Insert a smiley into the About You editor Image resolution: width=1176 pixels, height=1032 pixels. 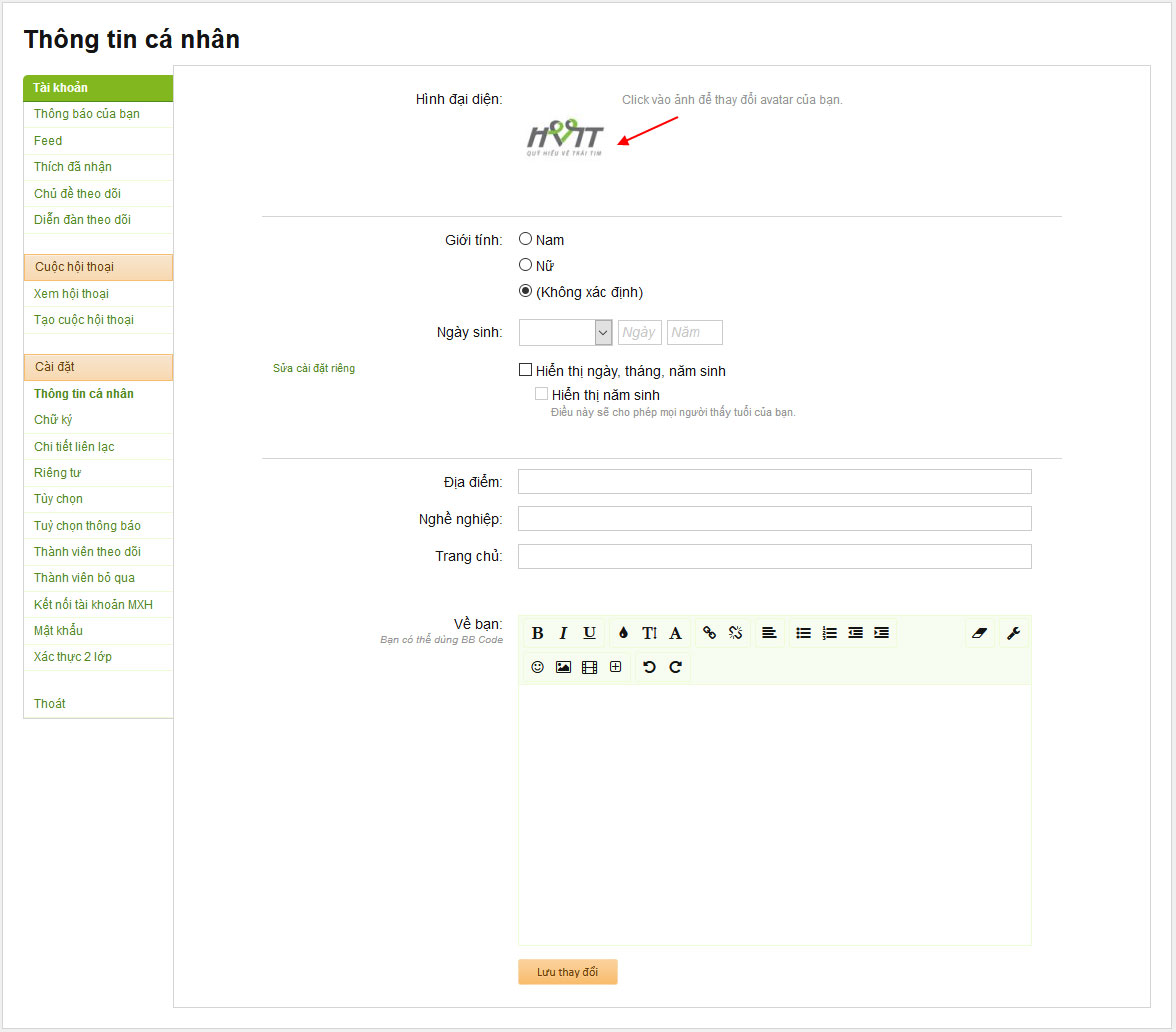click(x=538, y=667)
